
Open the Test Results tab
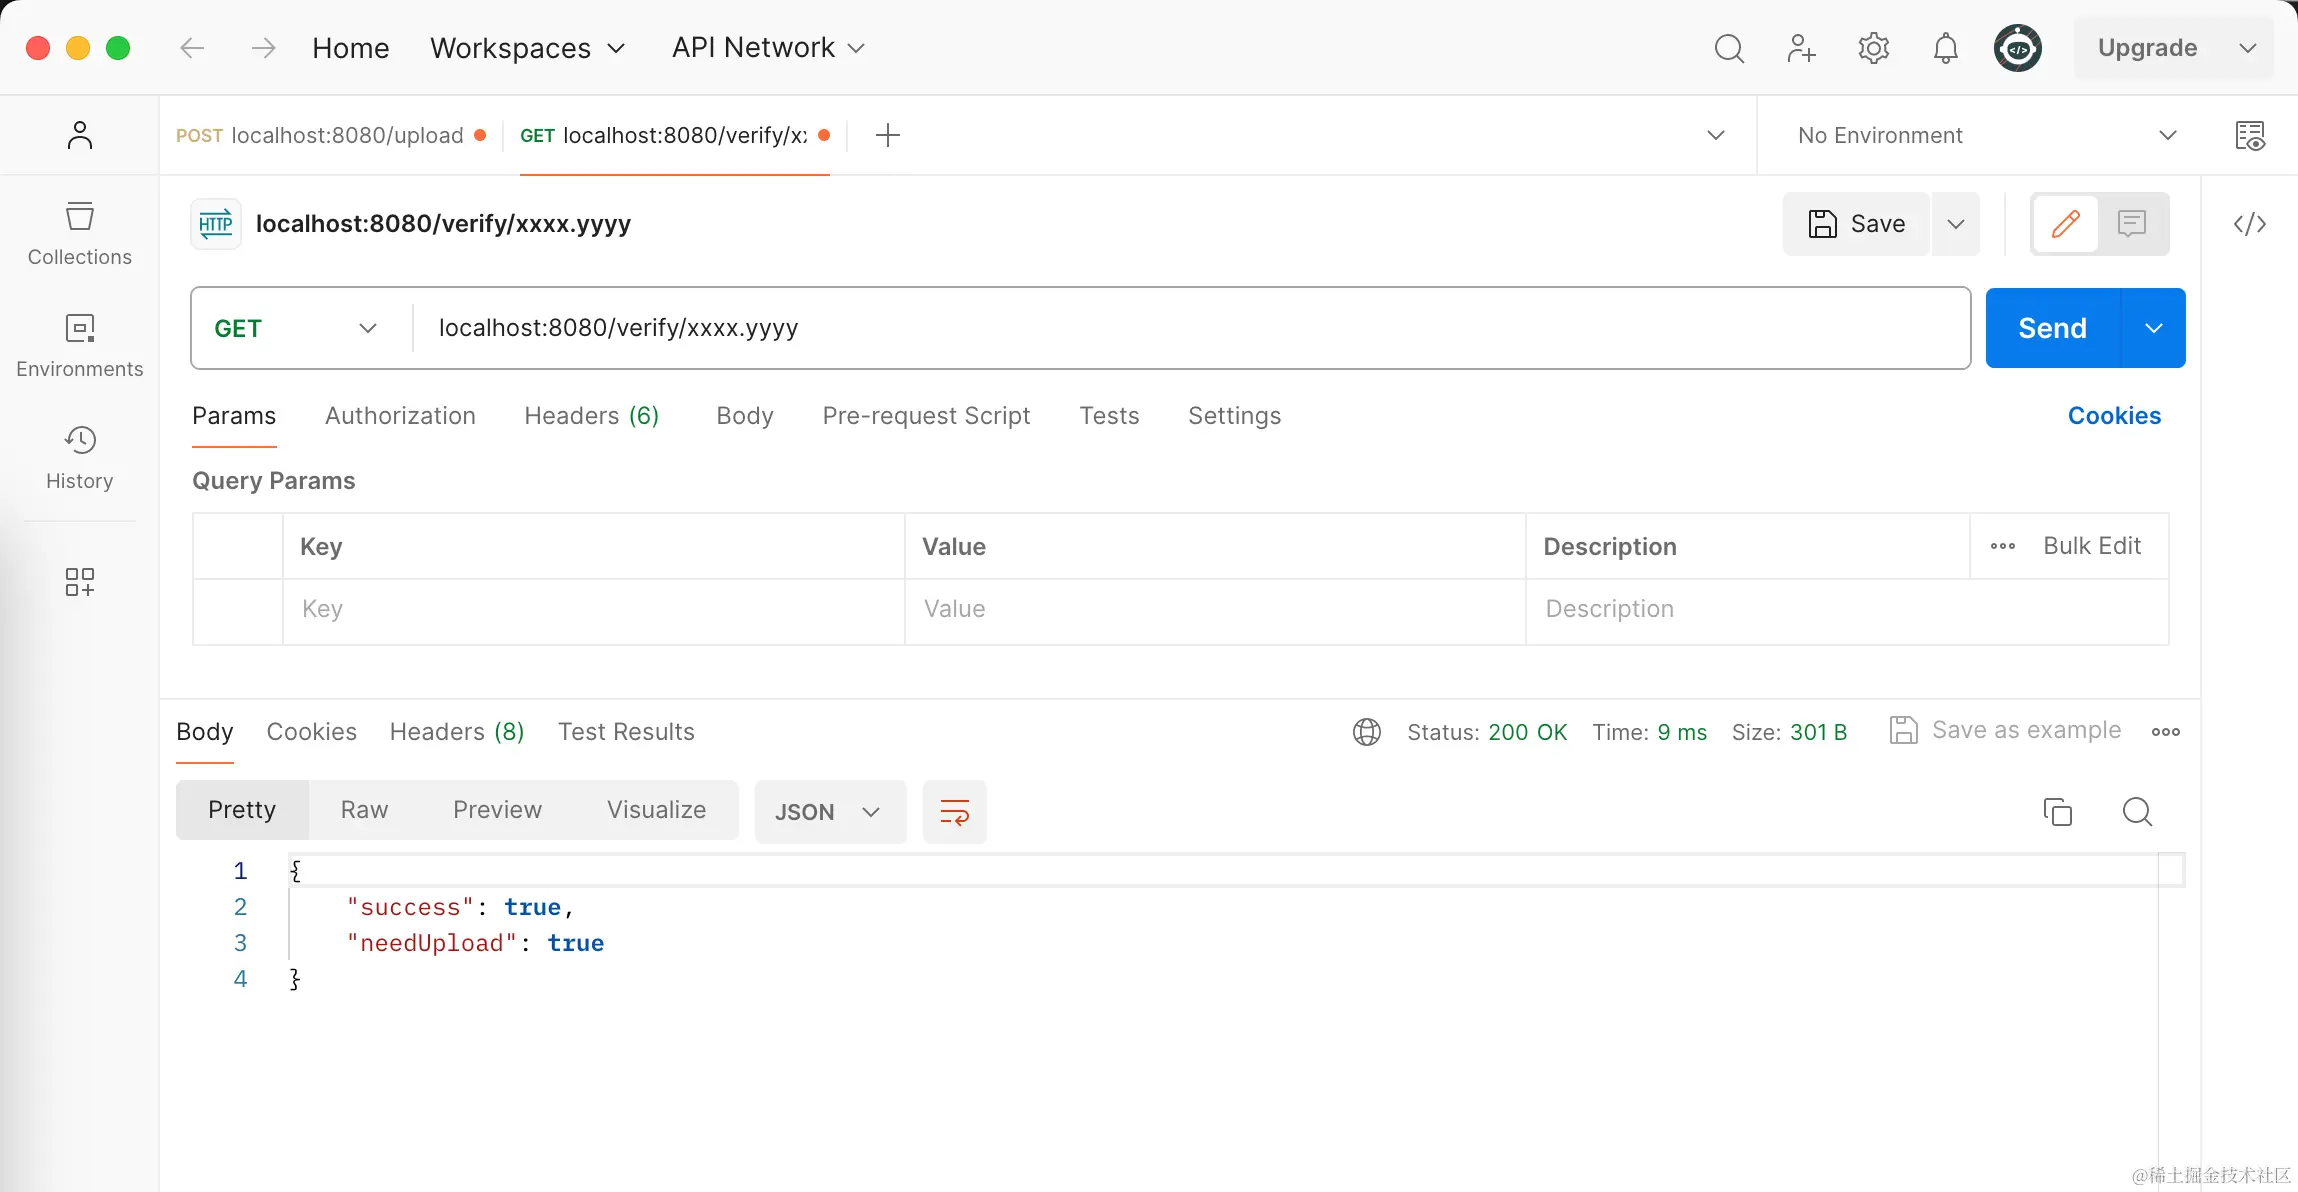point(626,732)
